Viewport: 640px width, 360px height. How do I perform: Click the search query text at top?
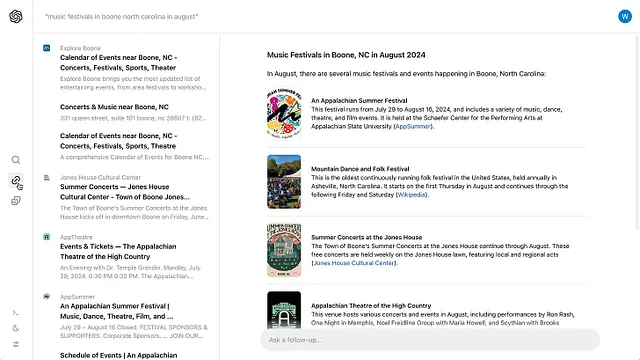click(122, 17)
